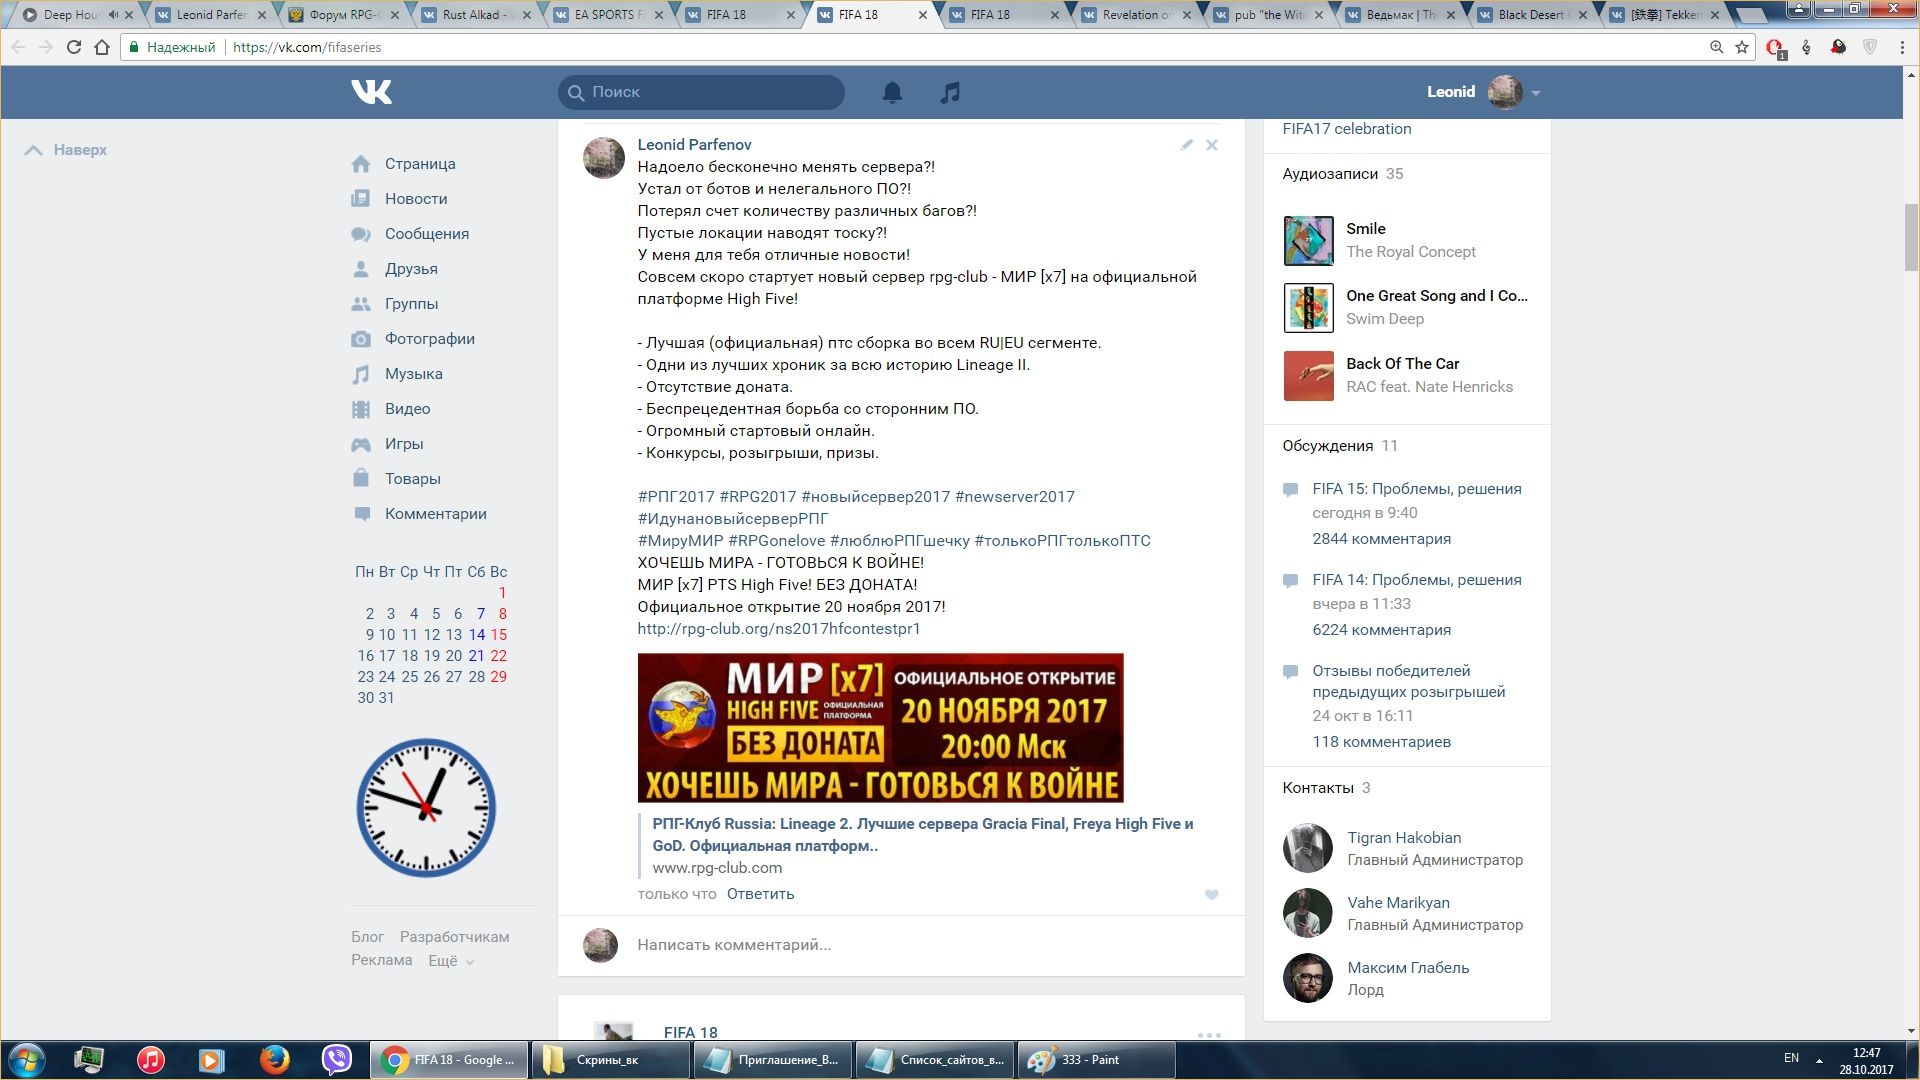Open Viber from the taskbar
This screenshot has width=1920, height=1080.
(x=337, y=1059)
